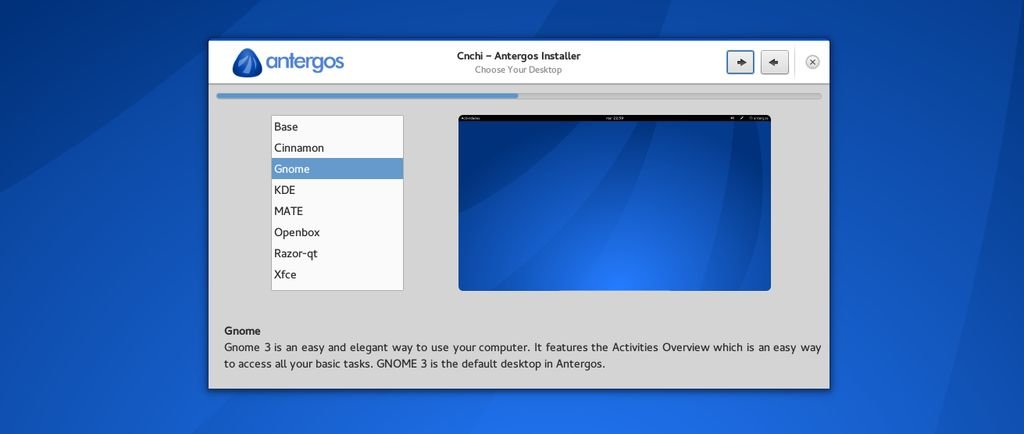Click the Antergos logo
Screen dimensions: 1024x434
pyautogui.click(x=288, y=63)
